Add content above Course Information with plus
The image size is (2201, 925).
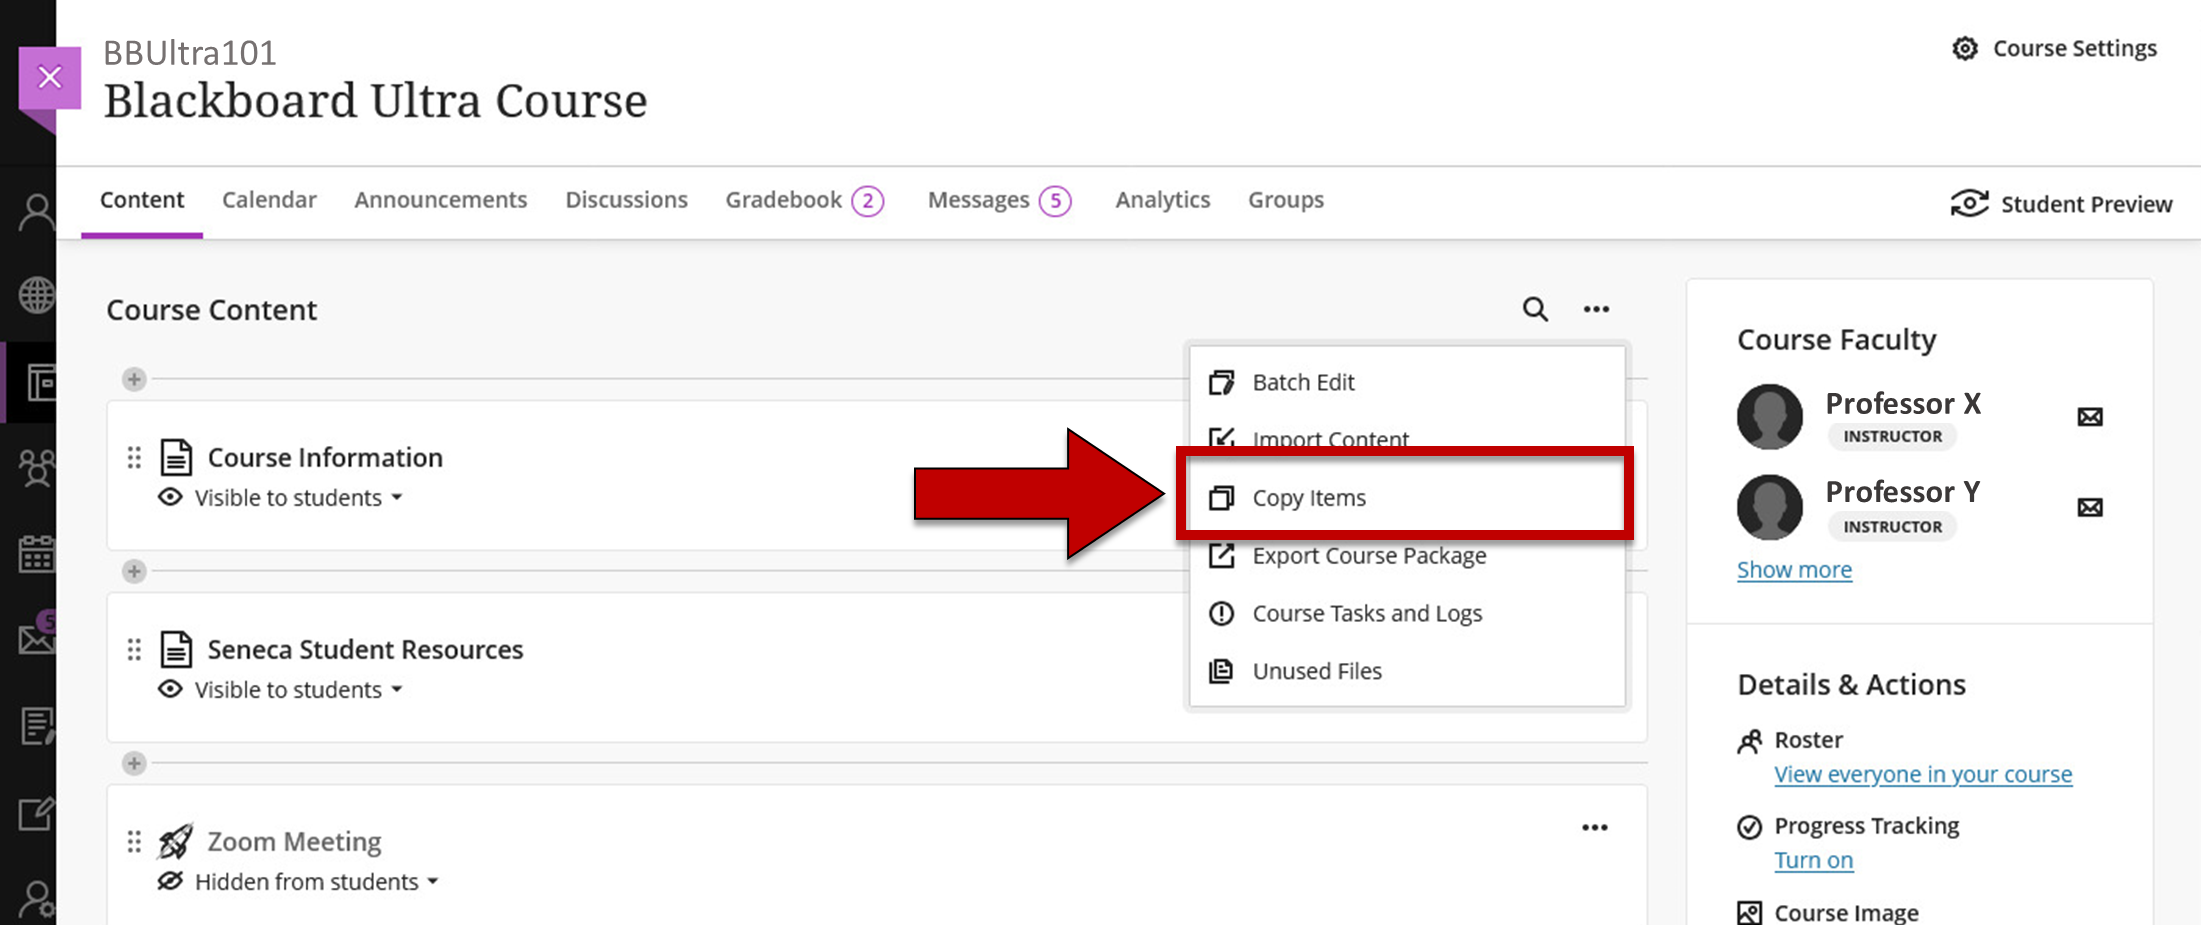[134, 379]
